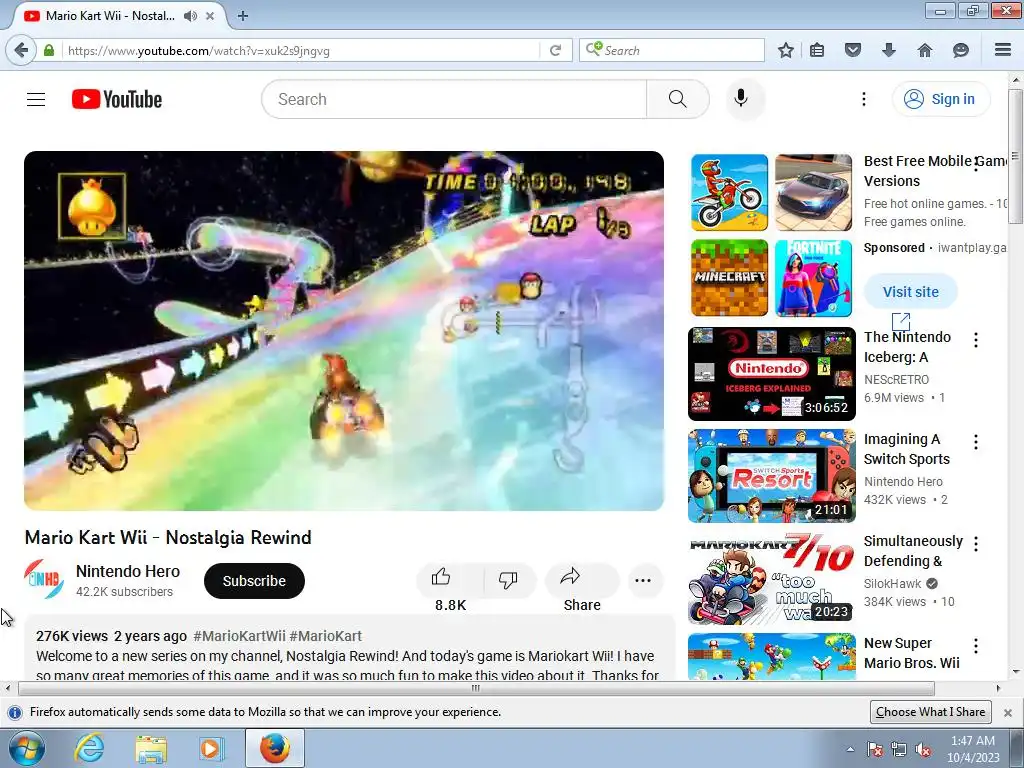Screen dimensions: 1024x768
Task: Click the Moto X3M ad game thumbnail
Action: tap(729, 193)
